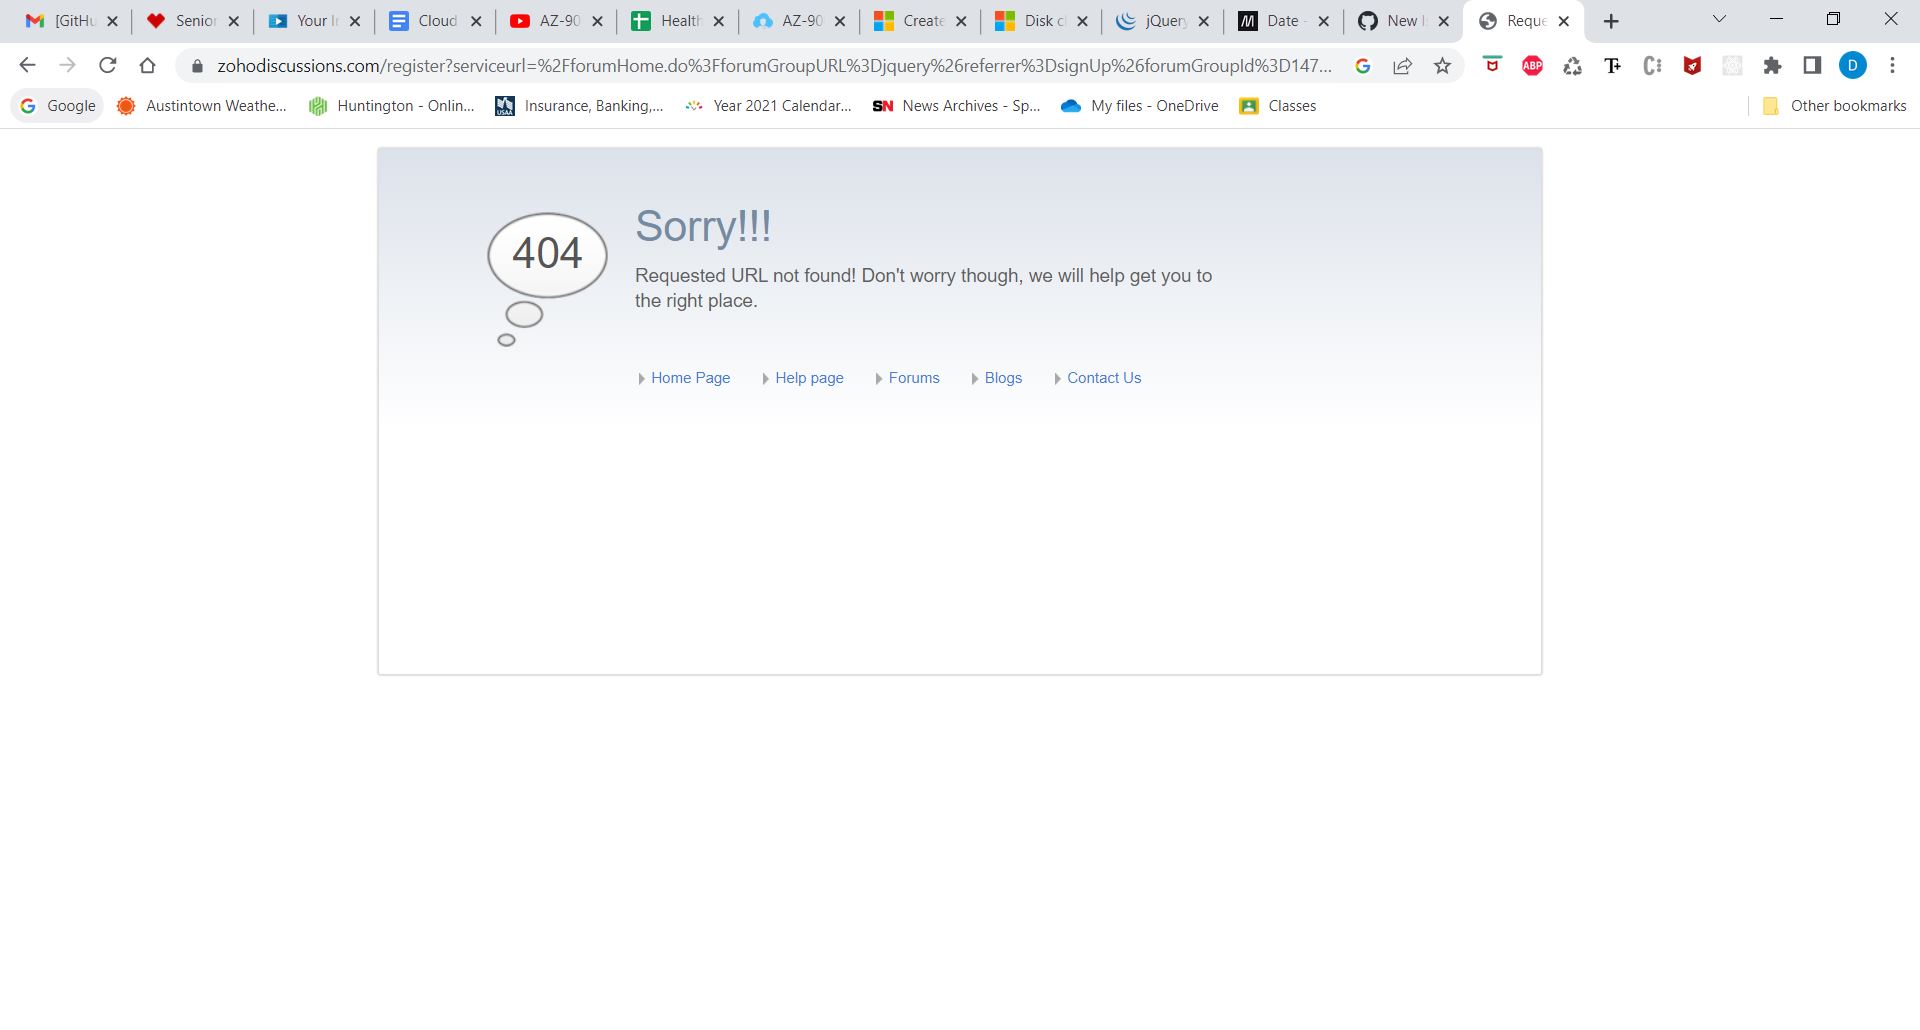The height and width of the screenshot is (1030, 1920).
Task: Switch to the Disk cleanup tab
Action: (1040, 20)
